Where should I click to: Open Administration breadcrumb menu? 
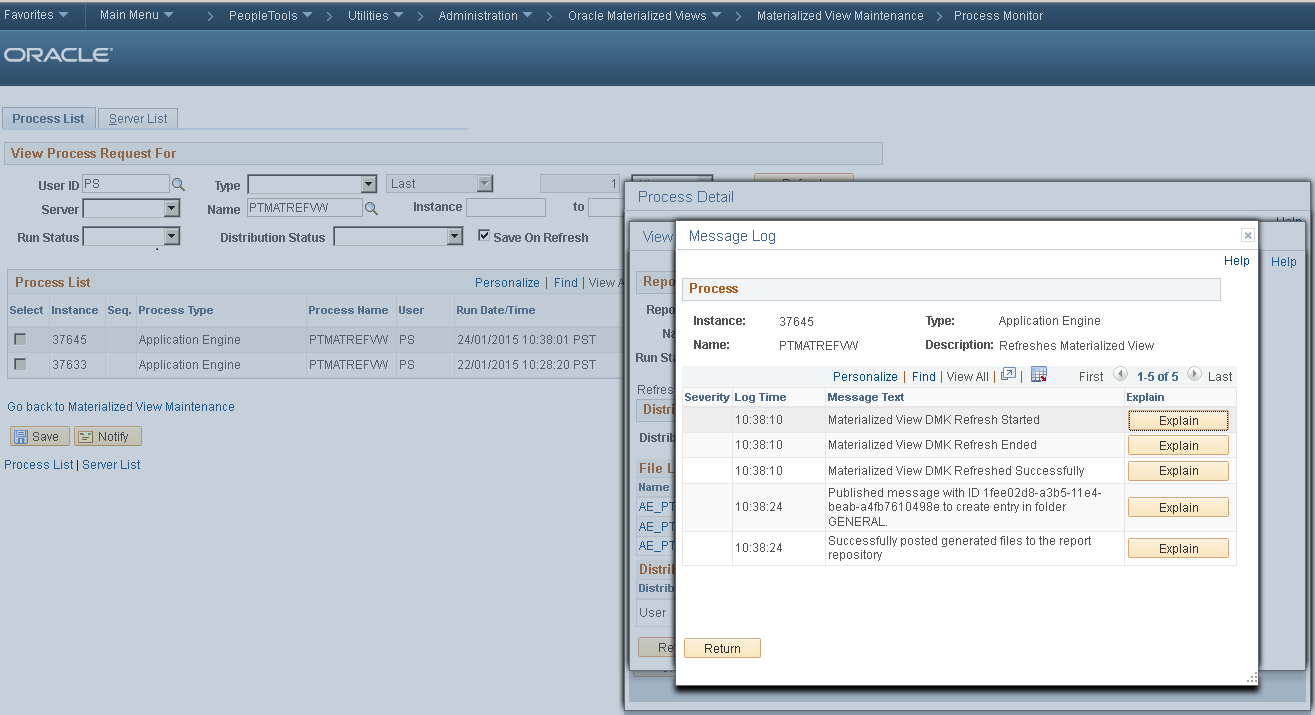[x=486, y=16]
